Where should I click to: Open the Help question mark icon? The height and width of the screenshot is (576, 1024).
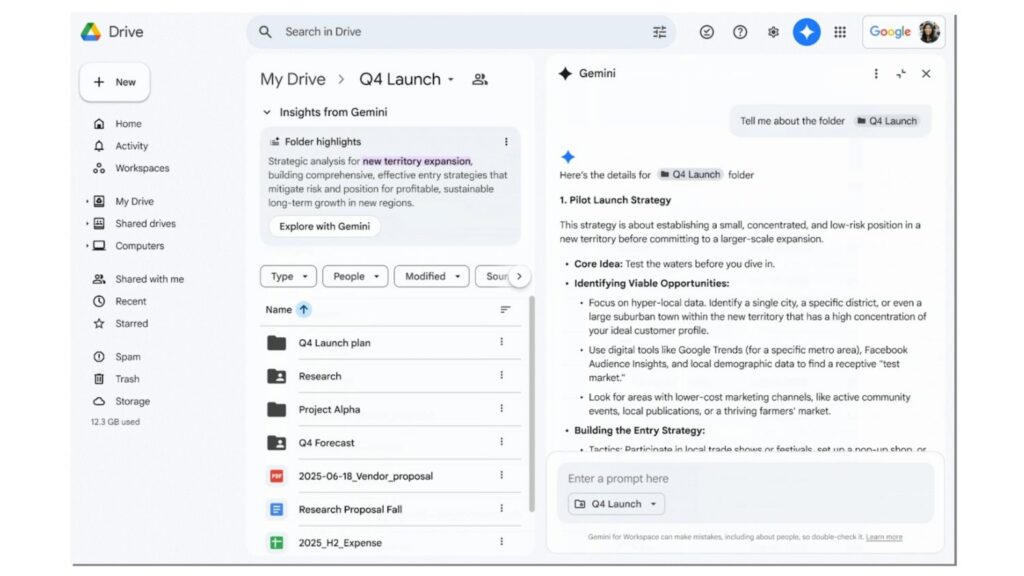pyautogui.click(x=739, y=31)
